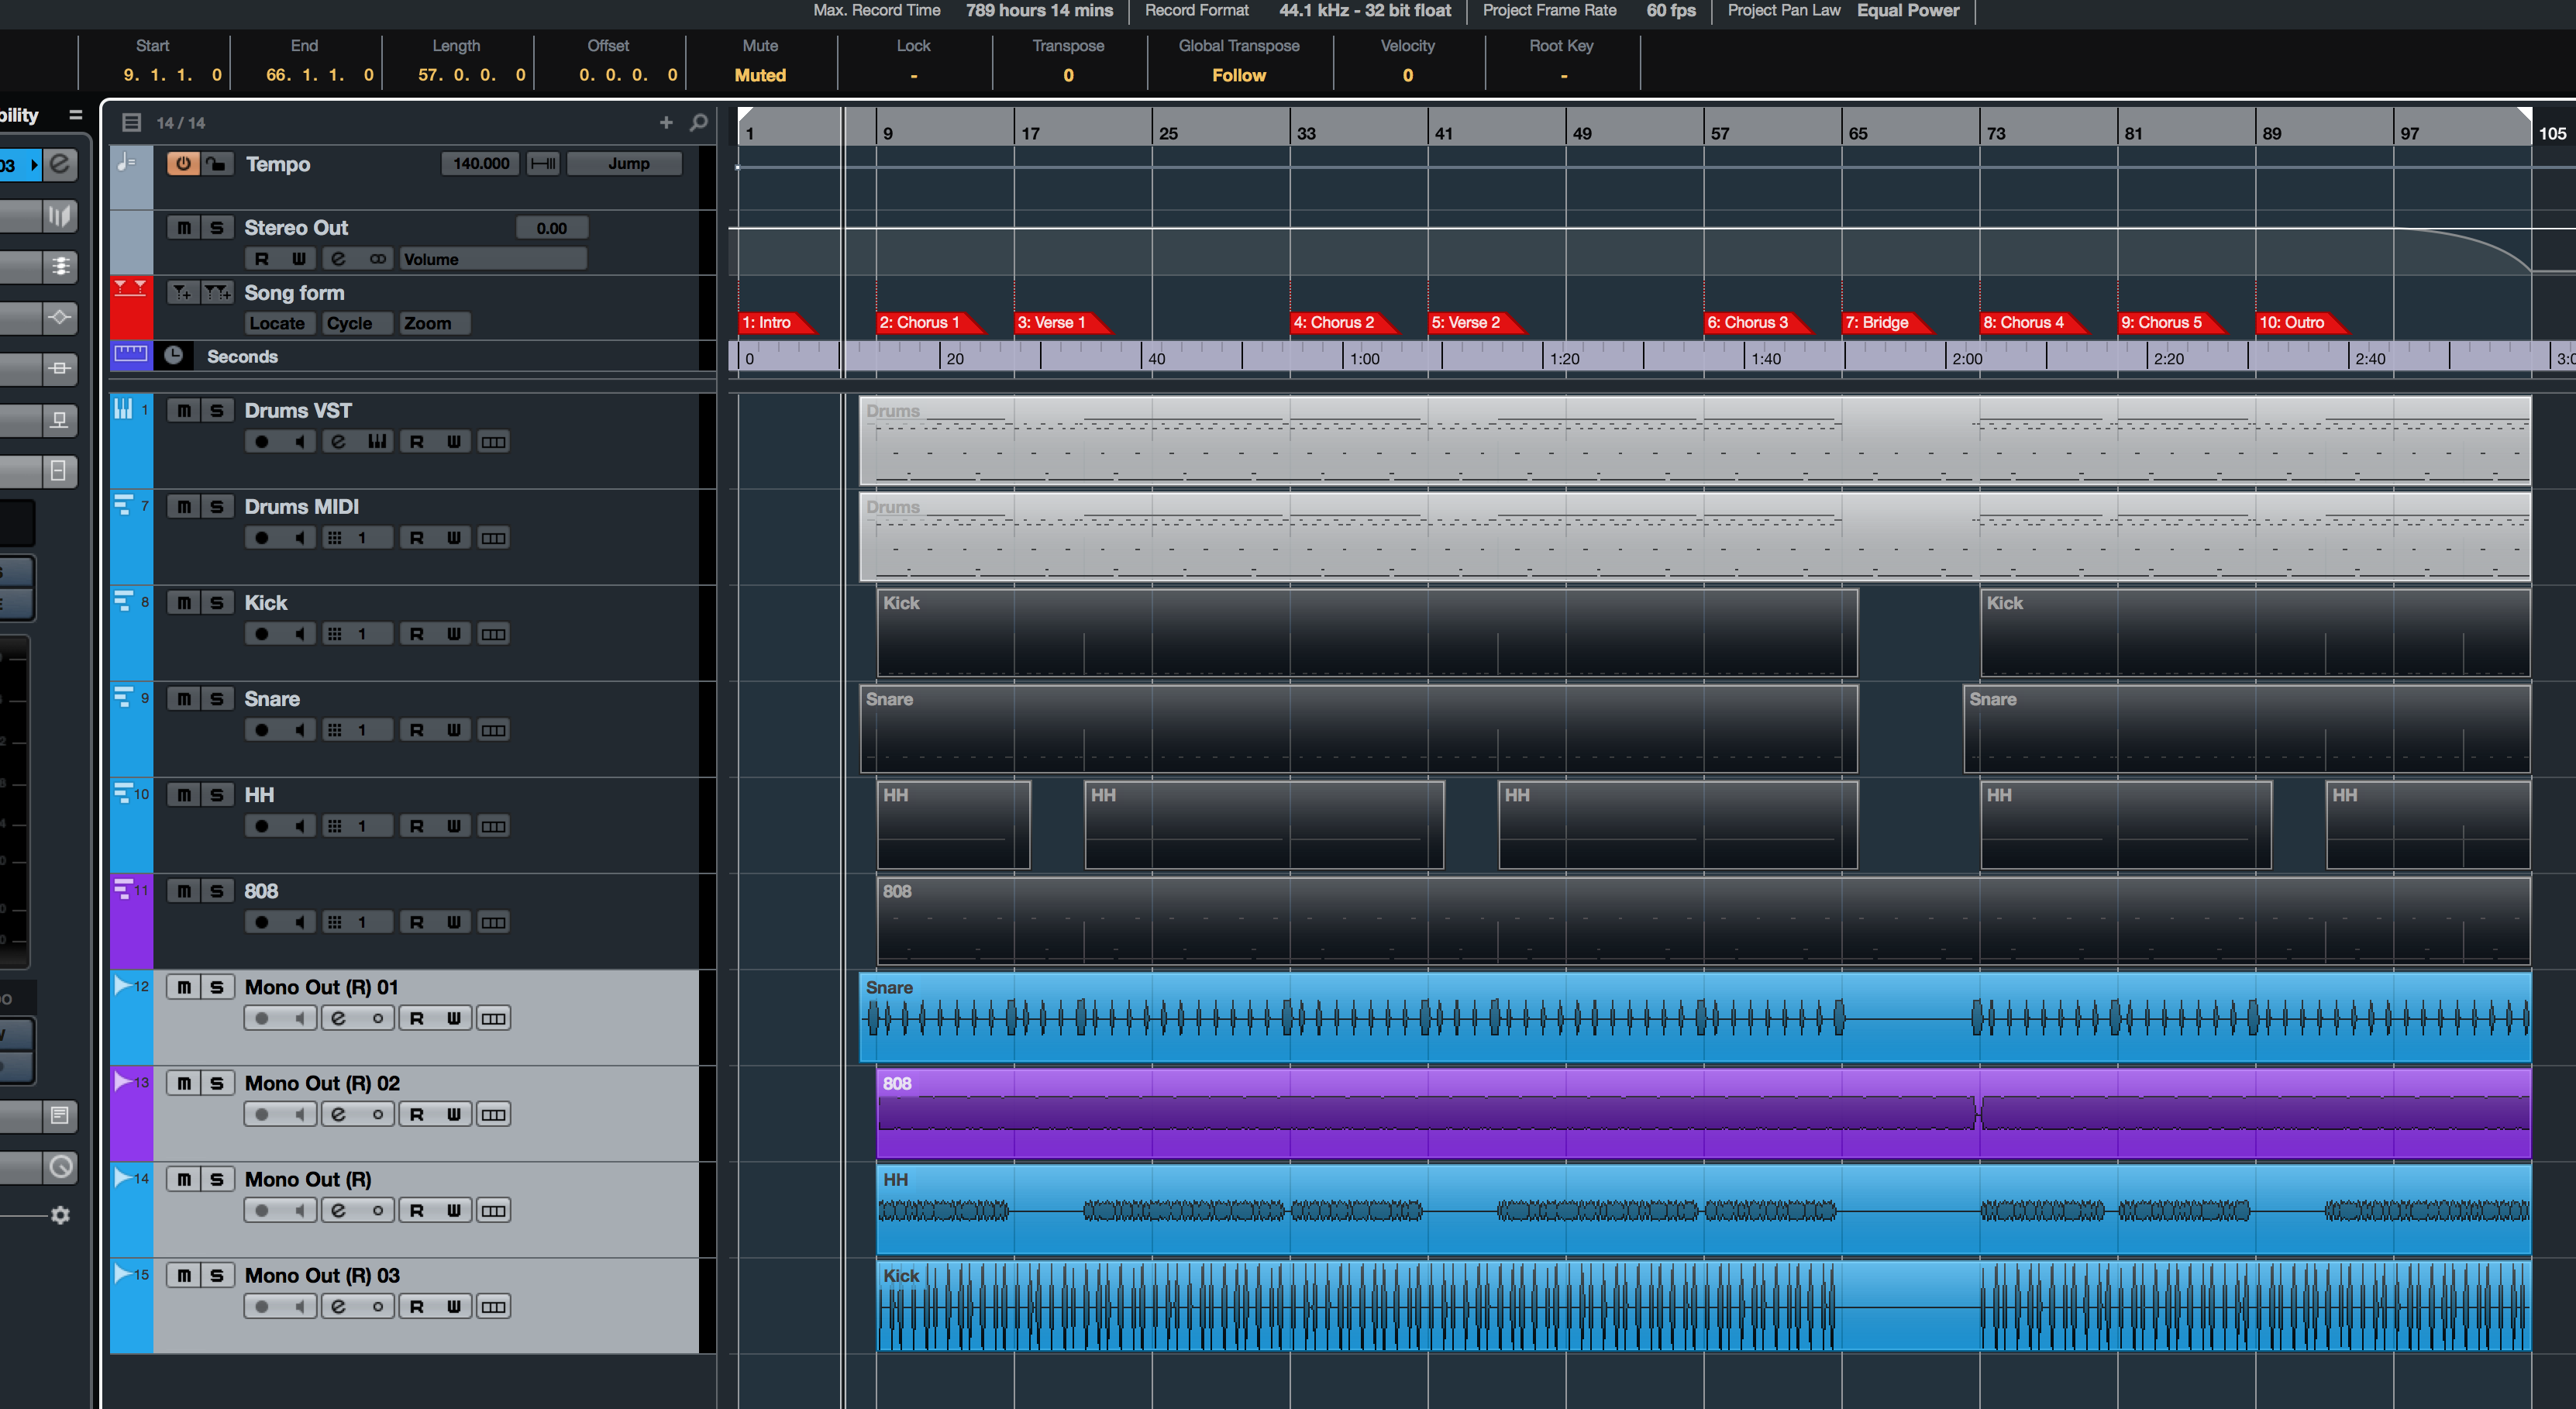Screen dimensions: 2576x1409
Task: Select the Bridge marker in timeline
Action: point(1876,322)
